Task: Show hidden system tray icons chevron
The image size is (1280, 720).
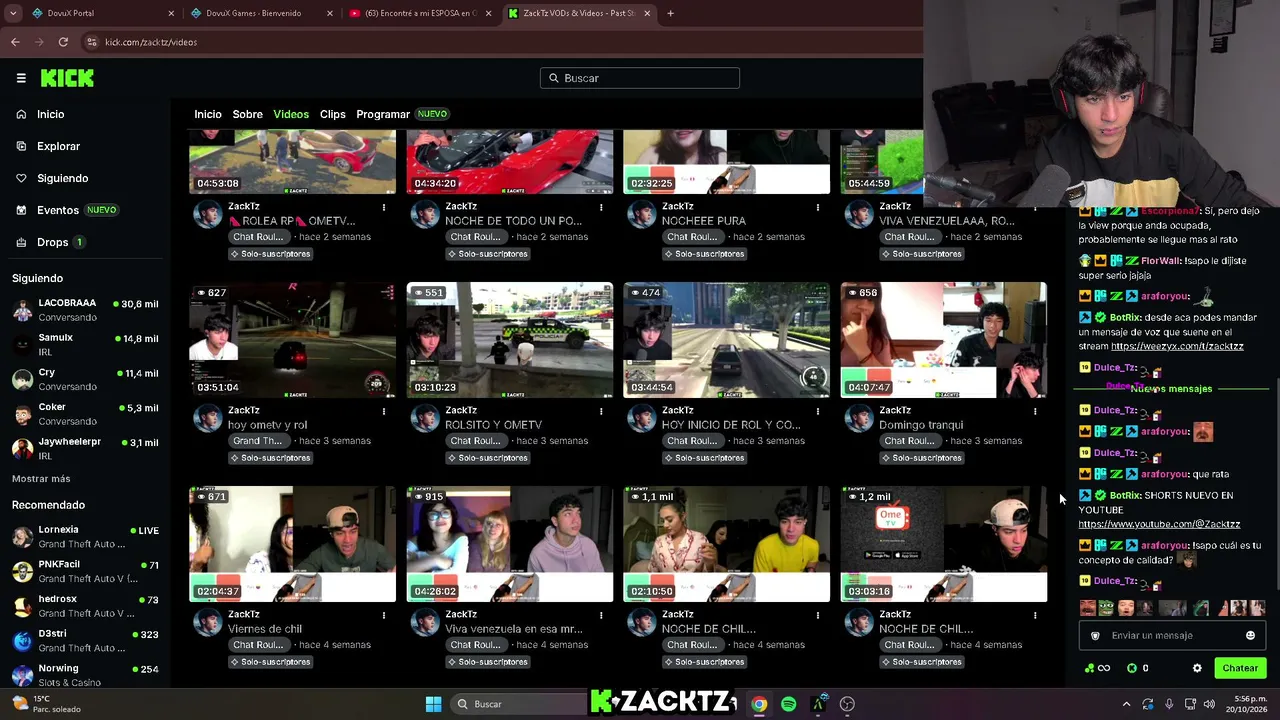Action: click(x=1126, y=704)
